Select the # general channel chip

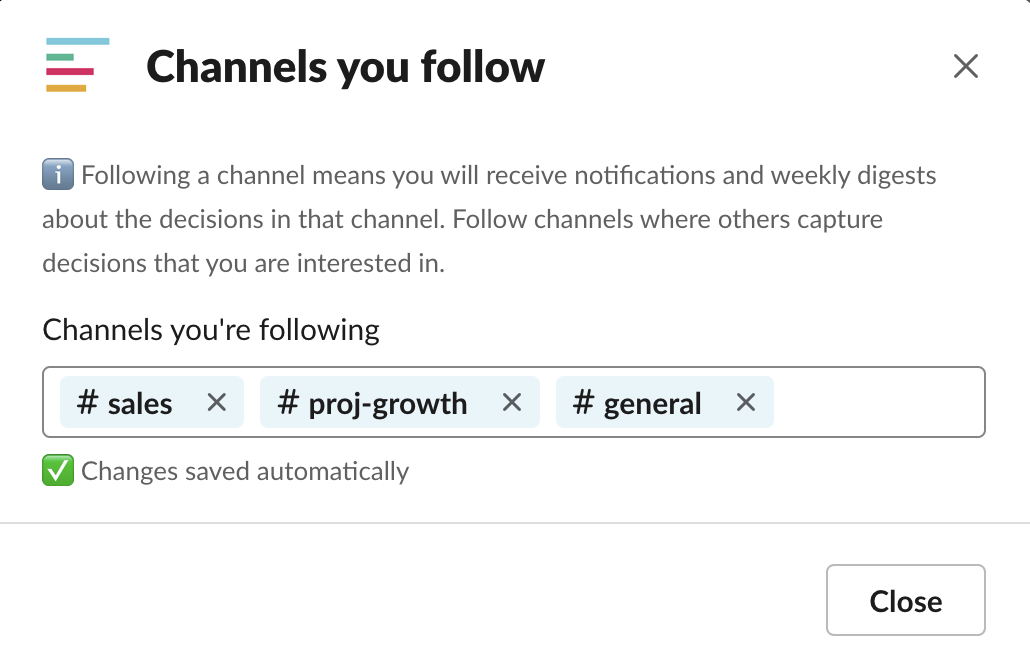[650, 403]
